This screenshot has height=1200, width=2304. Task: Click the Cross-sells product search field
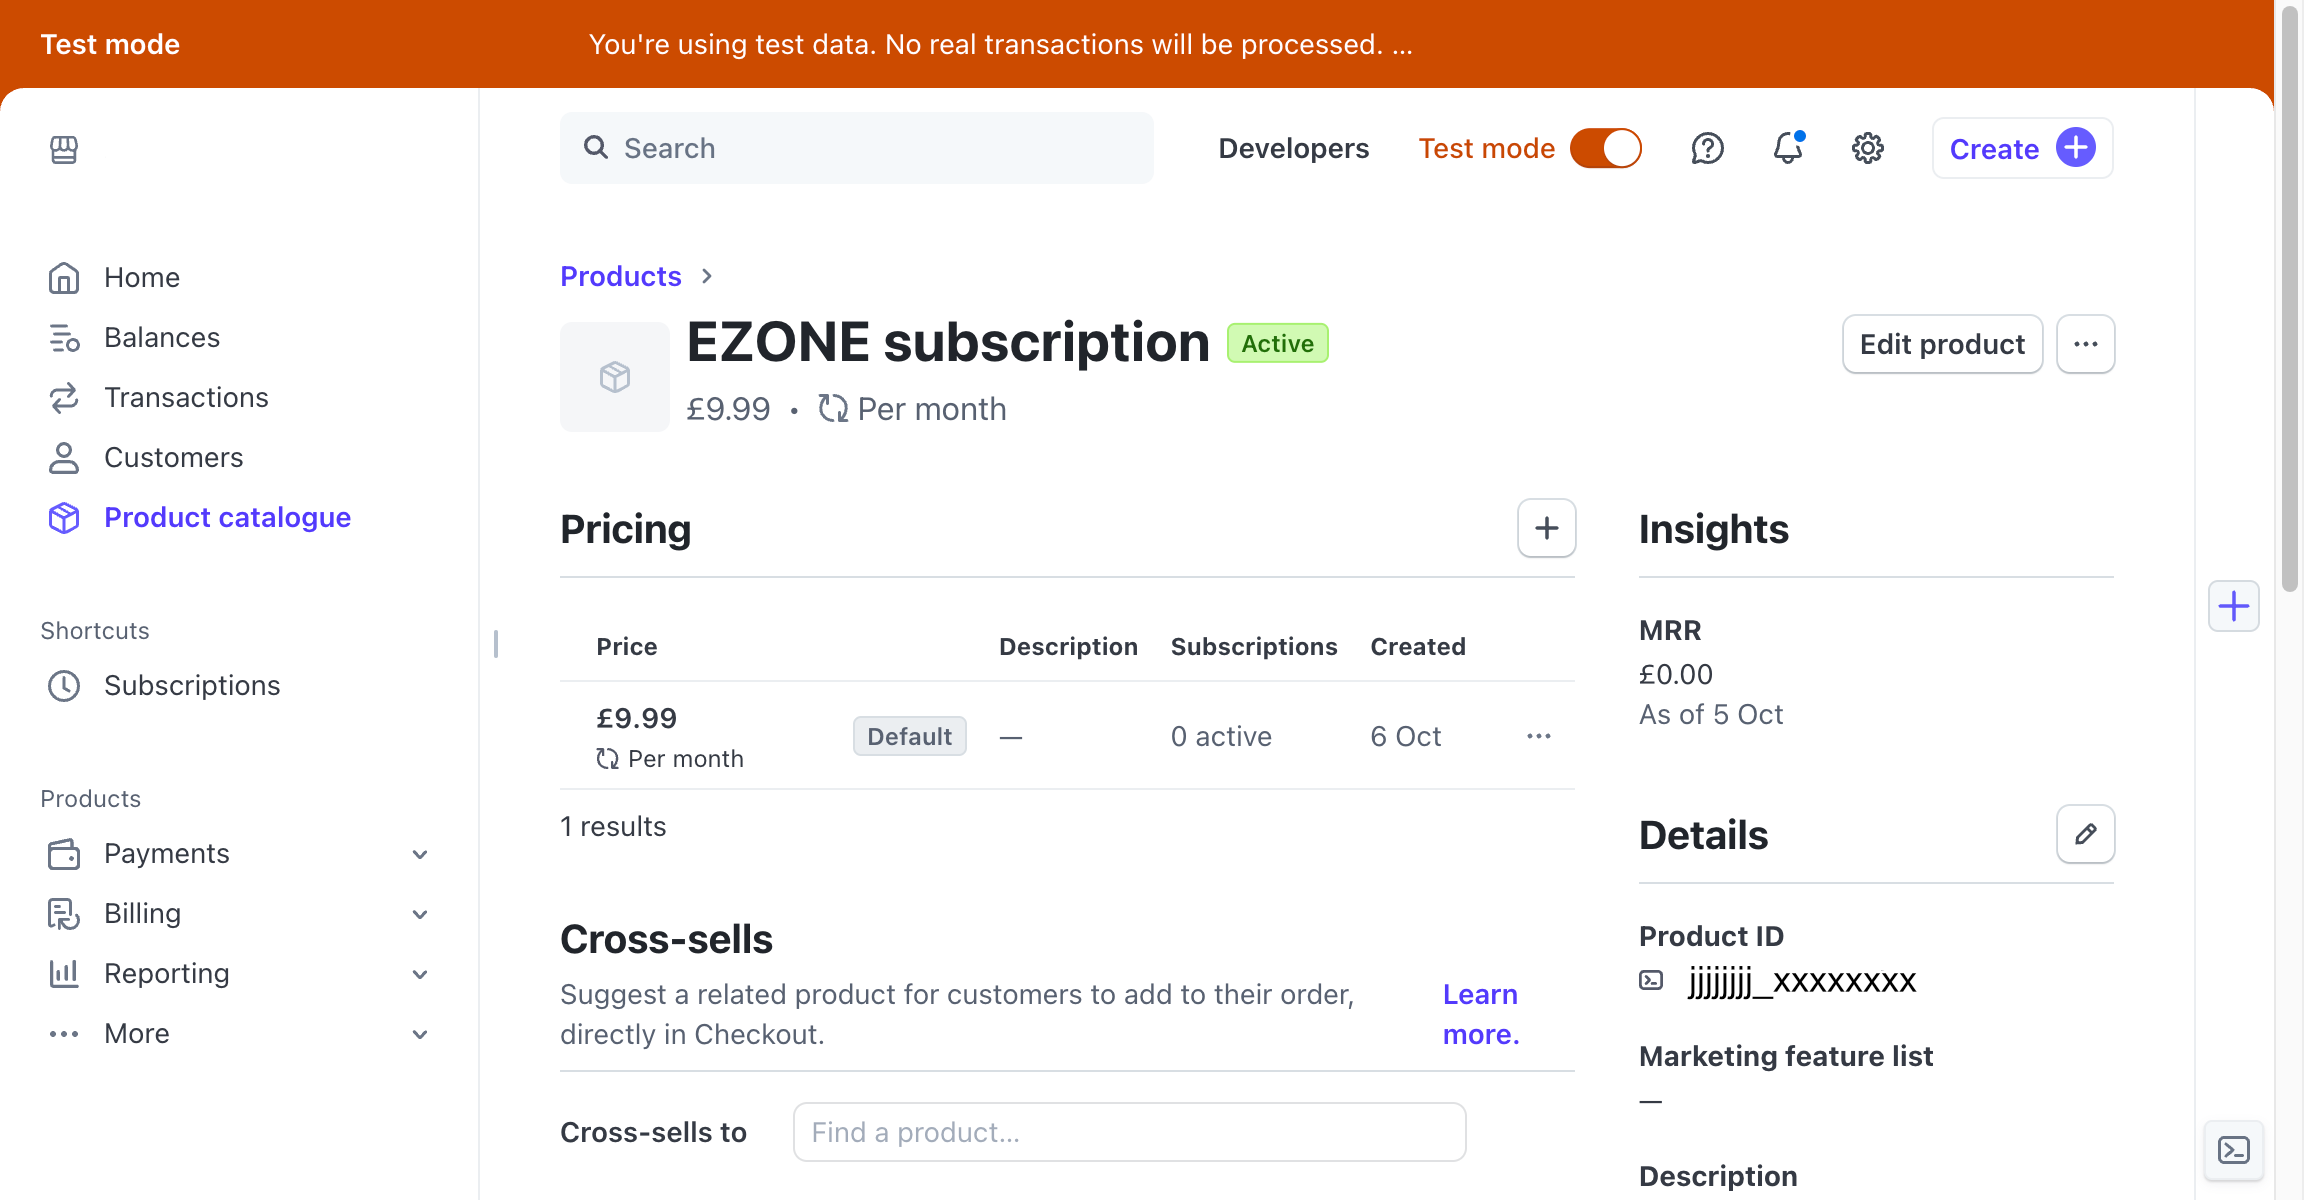1128,1131
